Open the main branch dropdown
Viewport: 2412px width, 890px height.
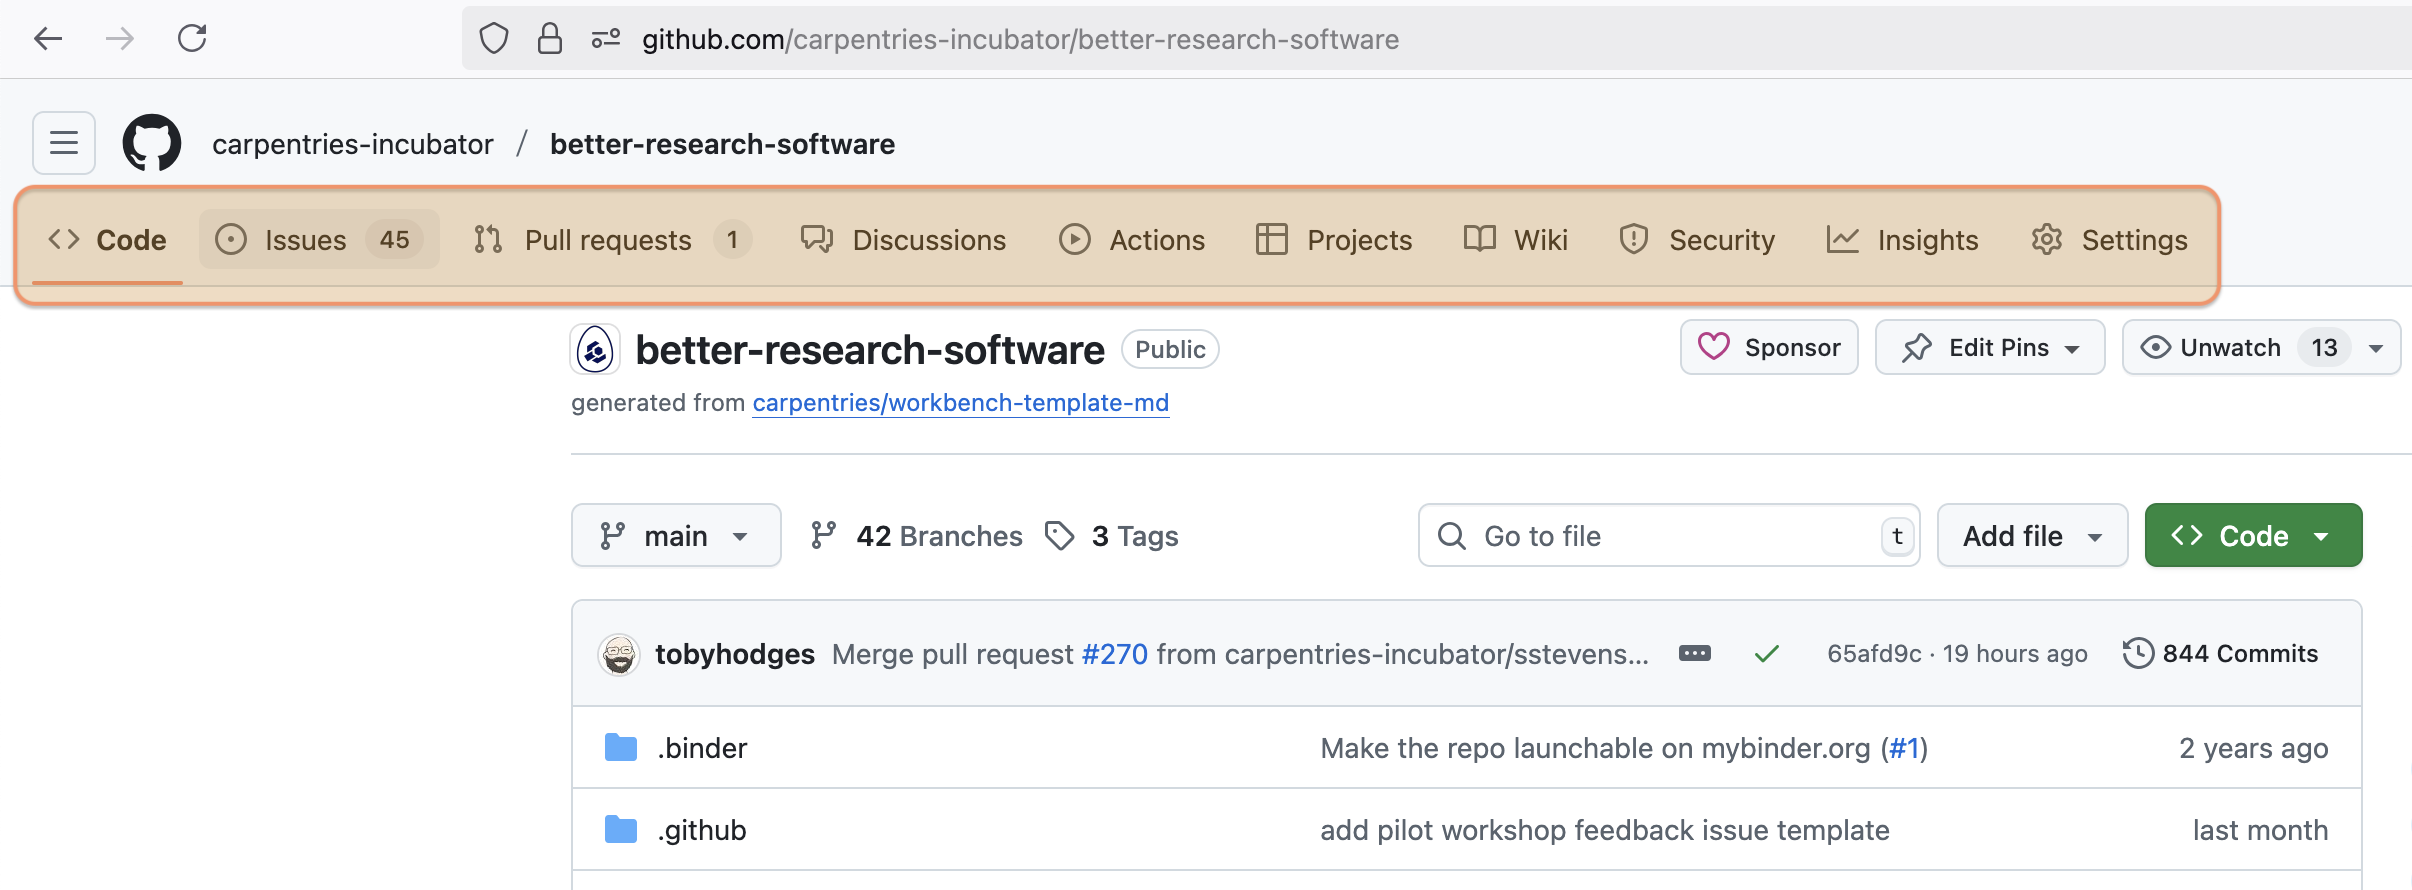click(675, 536)
